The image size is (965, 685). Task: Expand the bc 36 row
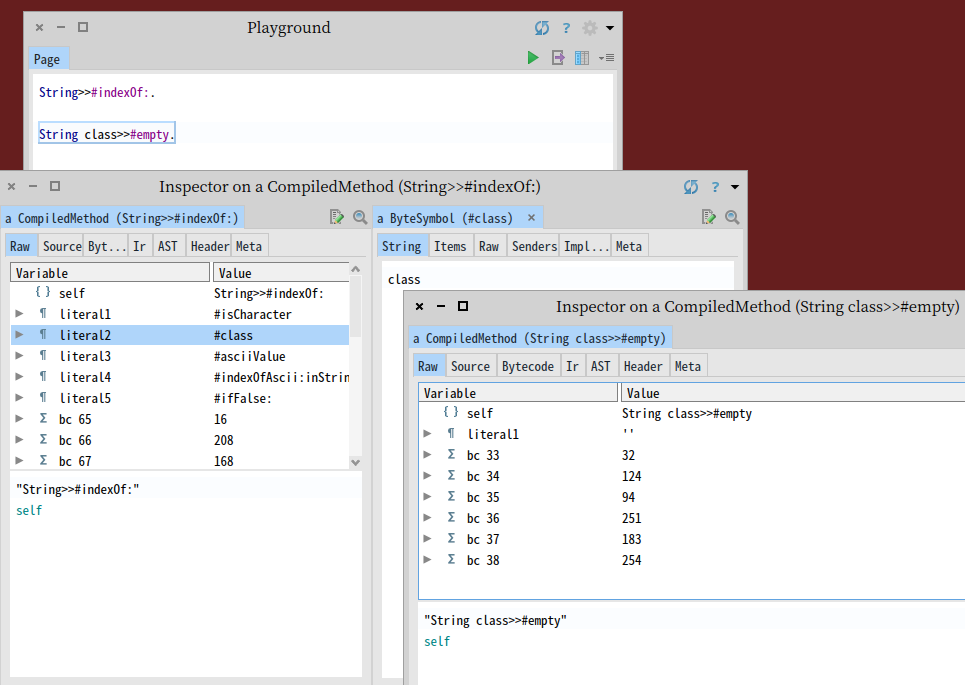point(427,518)
